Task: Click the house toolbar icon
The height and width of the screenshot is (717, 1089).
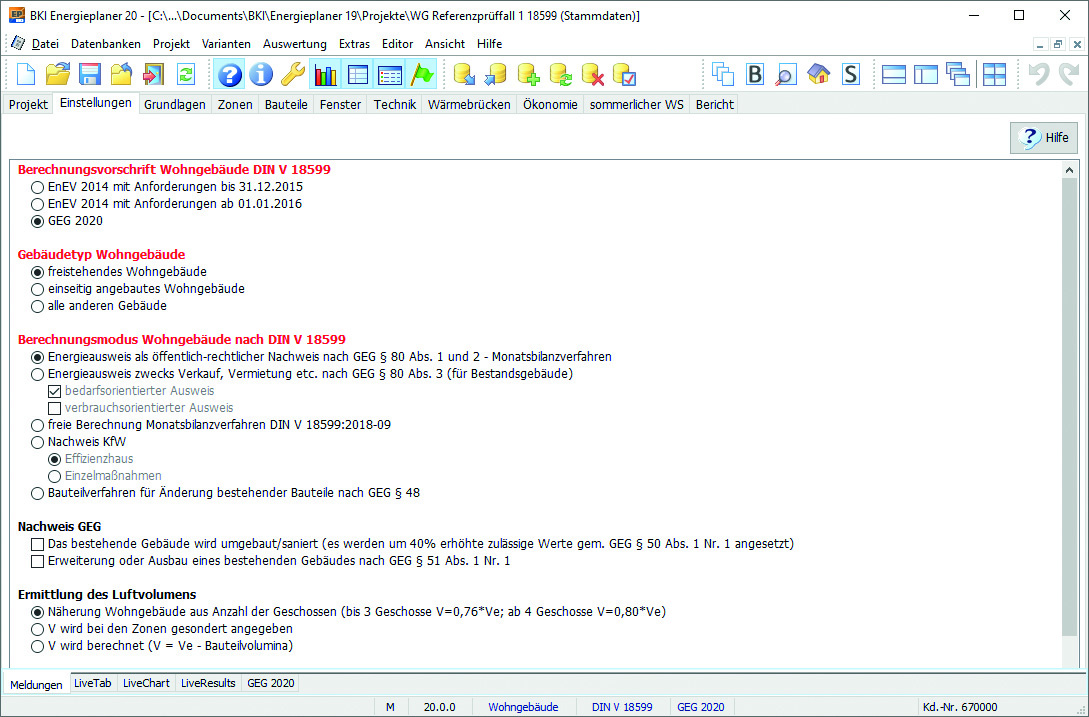Action: click(819, 75)
